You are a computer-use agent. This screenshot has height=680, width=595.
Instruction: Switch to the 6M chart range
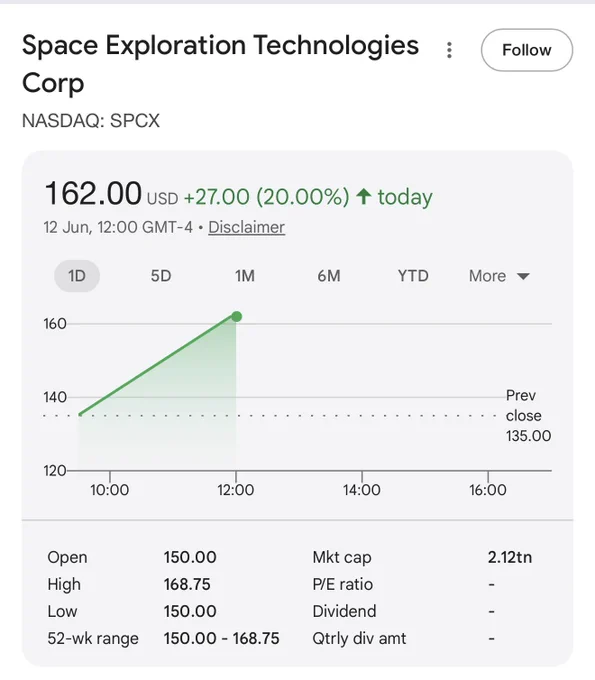tap(329, 276)
